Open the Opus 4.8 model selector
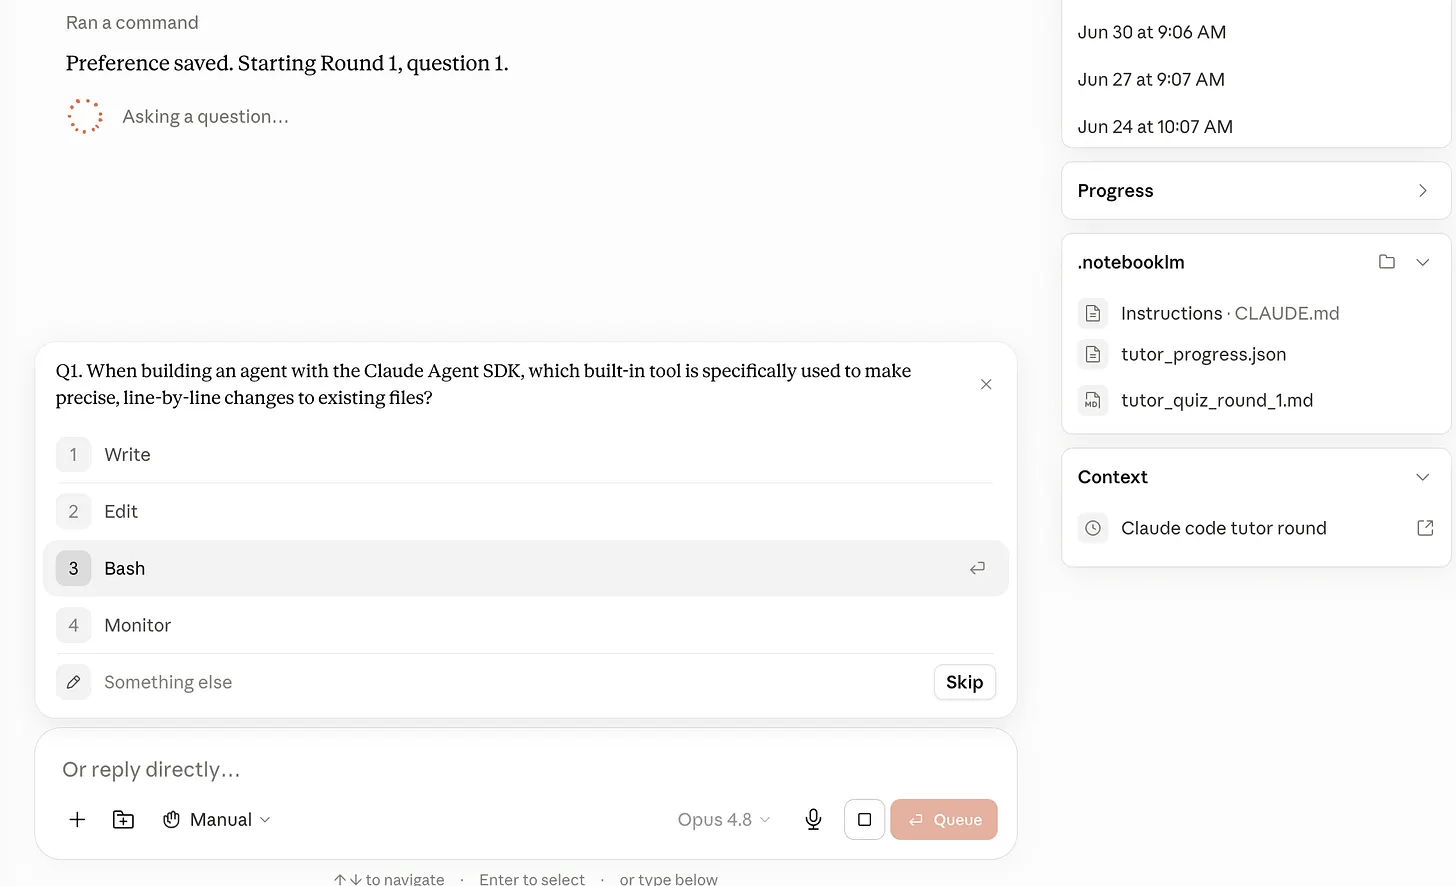This screenshot has height=886, width=1456. [x=724, y=820]
